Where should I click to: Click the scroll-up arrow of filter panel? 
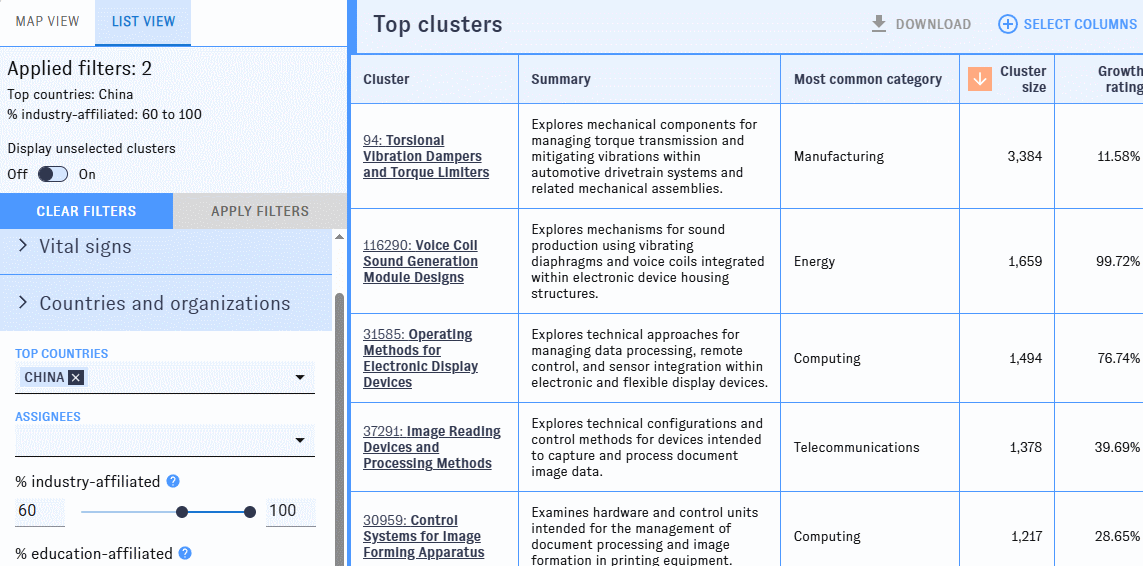pos(338,236)
